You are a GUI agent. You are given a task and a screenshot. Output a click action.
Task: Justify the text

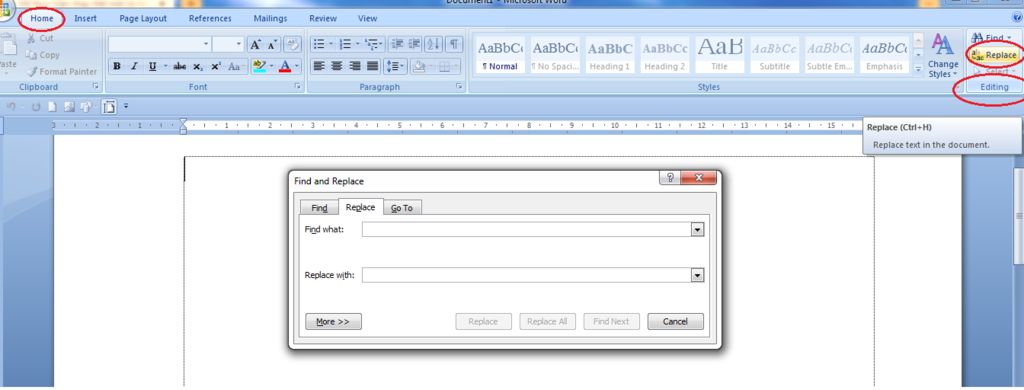(372, 66)
